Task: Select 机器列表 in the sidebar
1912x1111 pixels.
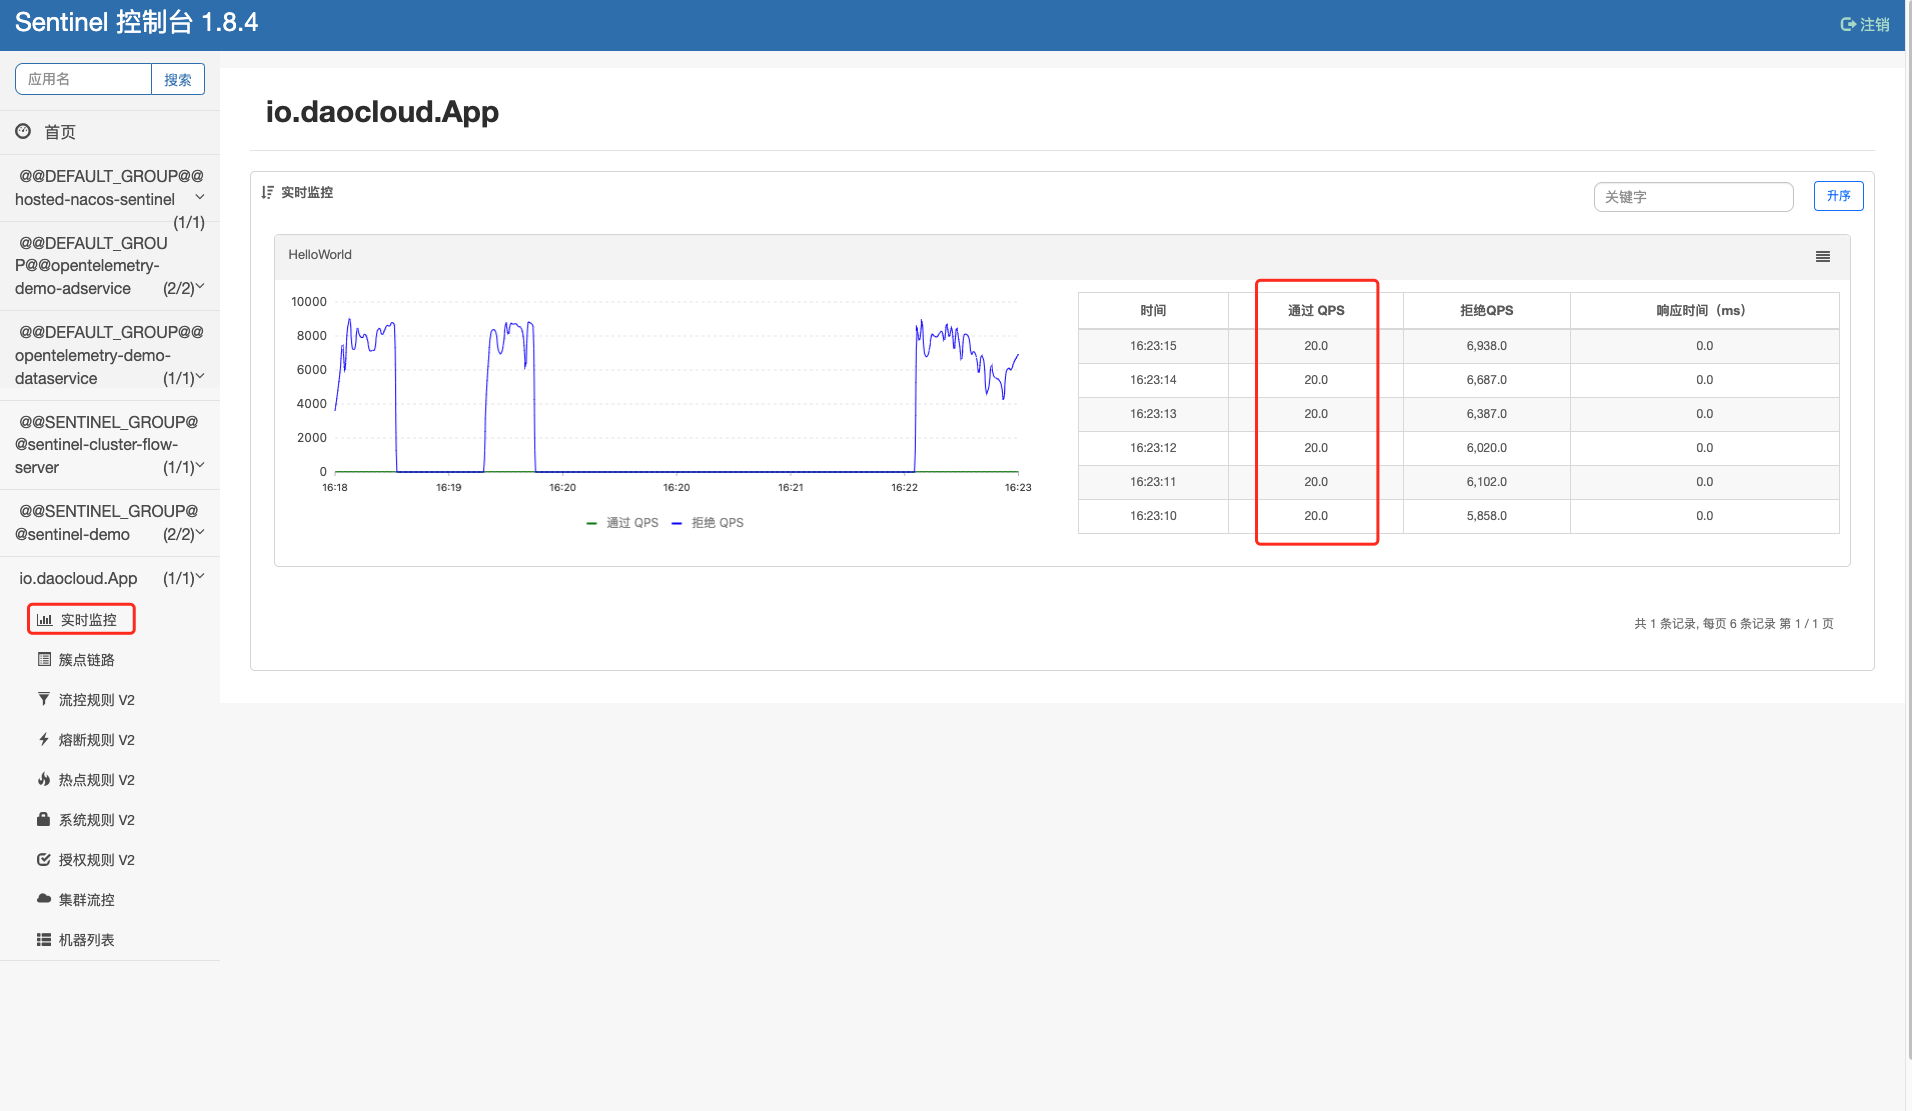Action: pos(43,939)
